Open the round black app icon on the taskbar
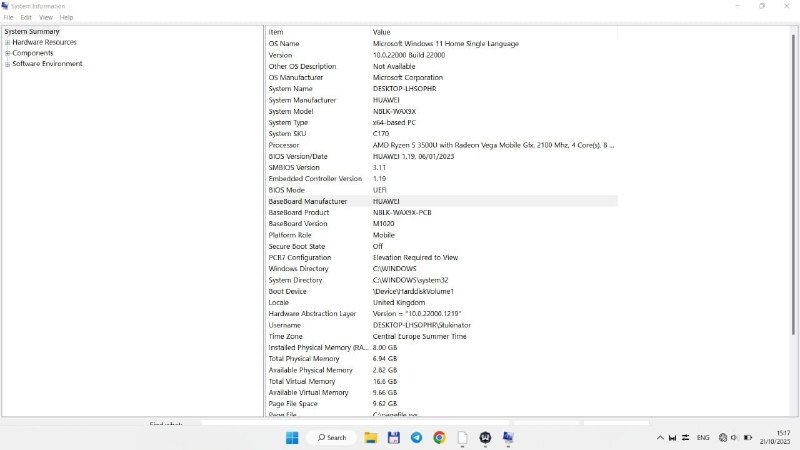 point(485,438)
